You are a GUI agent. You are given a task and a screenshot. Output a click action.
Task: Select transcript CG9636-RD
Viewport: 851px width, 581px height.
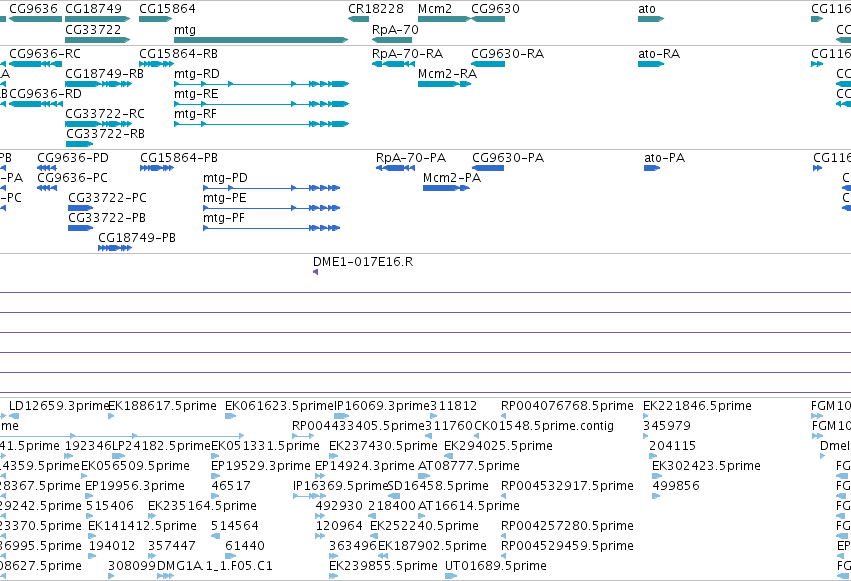(36, 104)
